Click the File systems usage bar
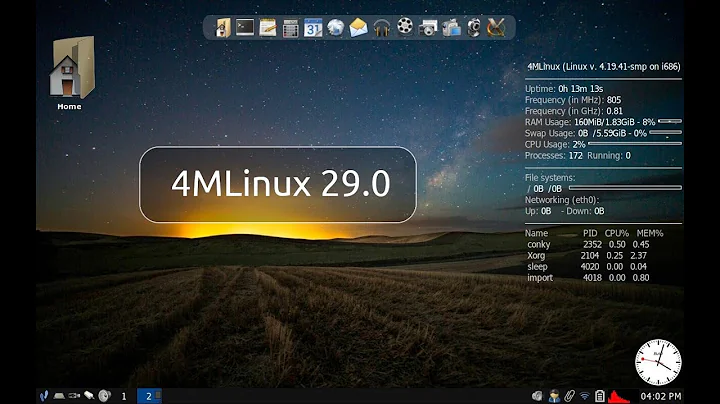This screenshot has height=404, width=720. 625,188
